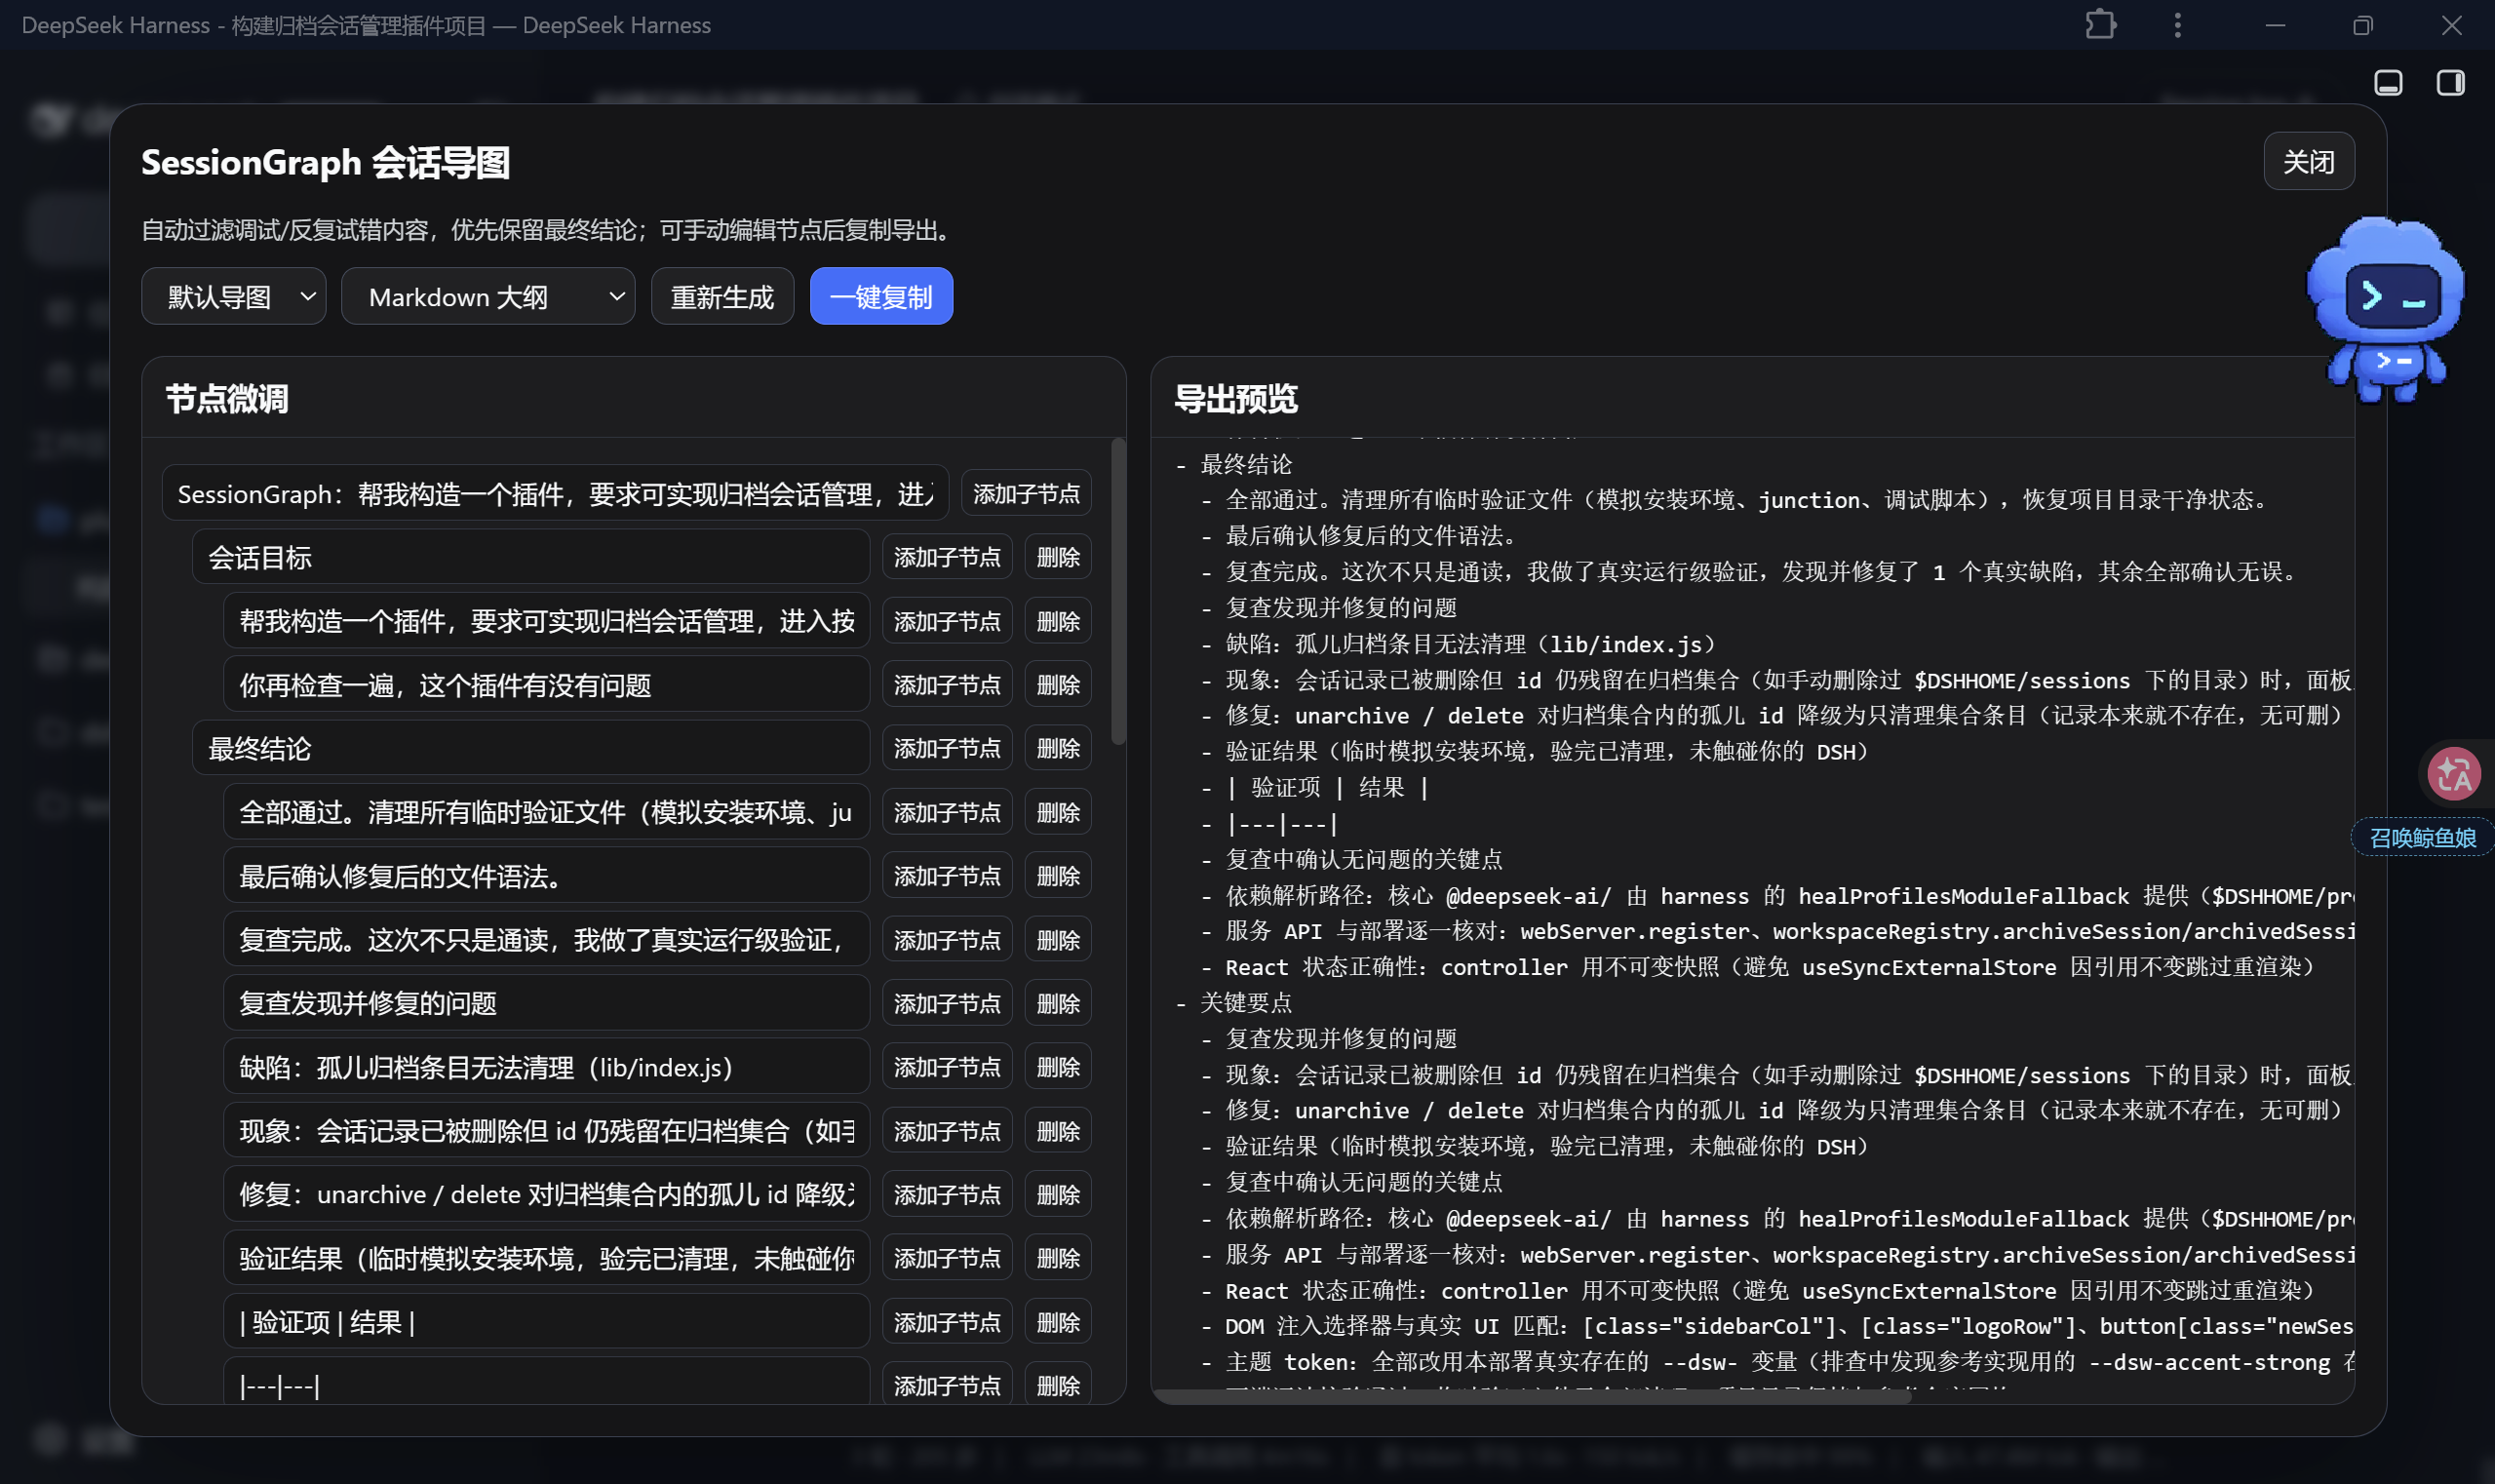Delete the 全部通过 node

(x=1058, y=811)
